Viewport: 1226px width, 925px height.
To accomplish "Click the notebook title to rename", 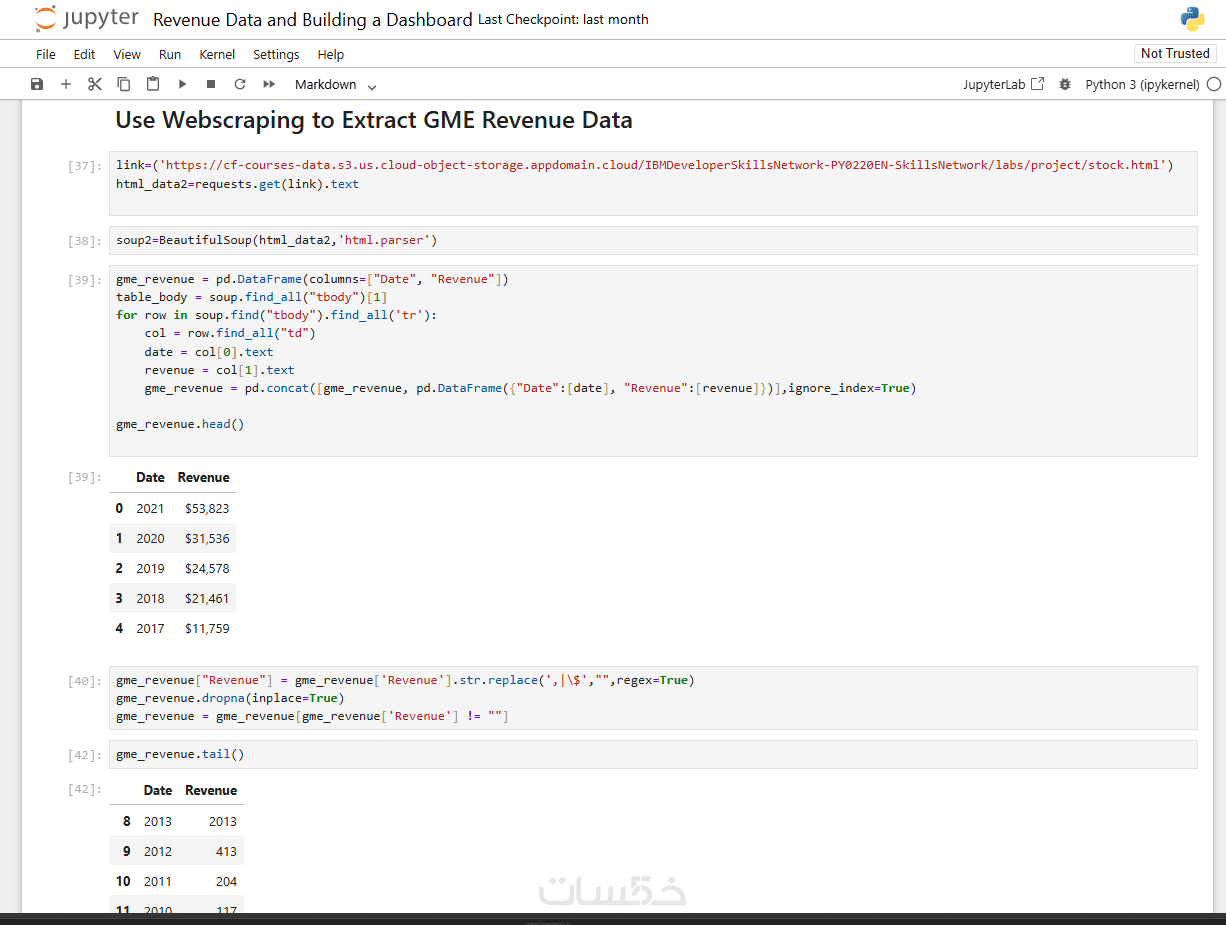I will click(x=312, y=20).
